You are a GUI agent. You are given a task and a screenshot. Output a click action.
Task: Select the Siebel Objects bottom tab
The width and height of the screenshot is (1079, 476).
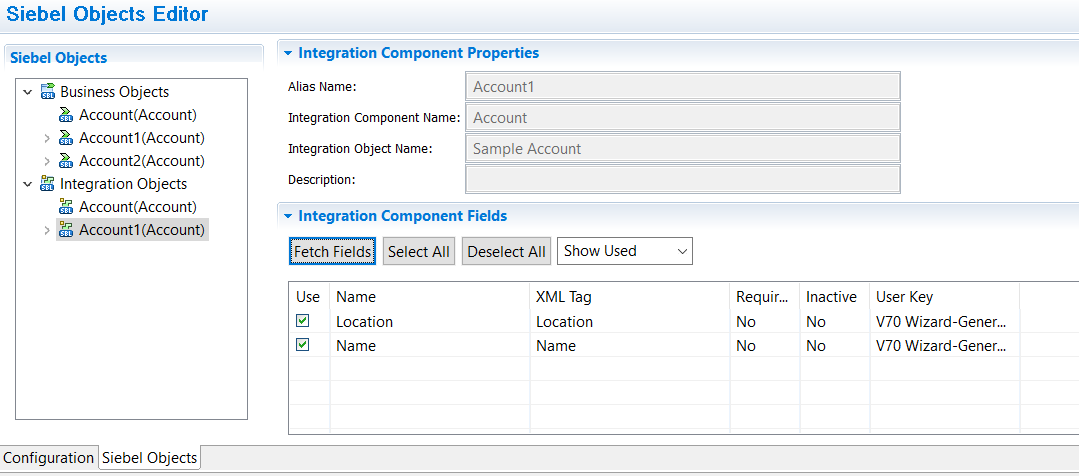point(149,457)
